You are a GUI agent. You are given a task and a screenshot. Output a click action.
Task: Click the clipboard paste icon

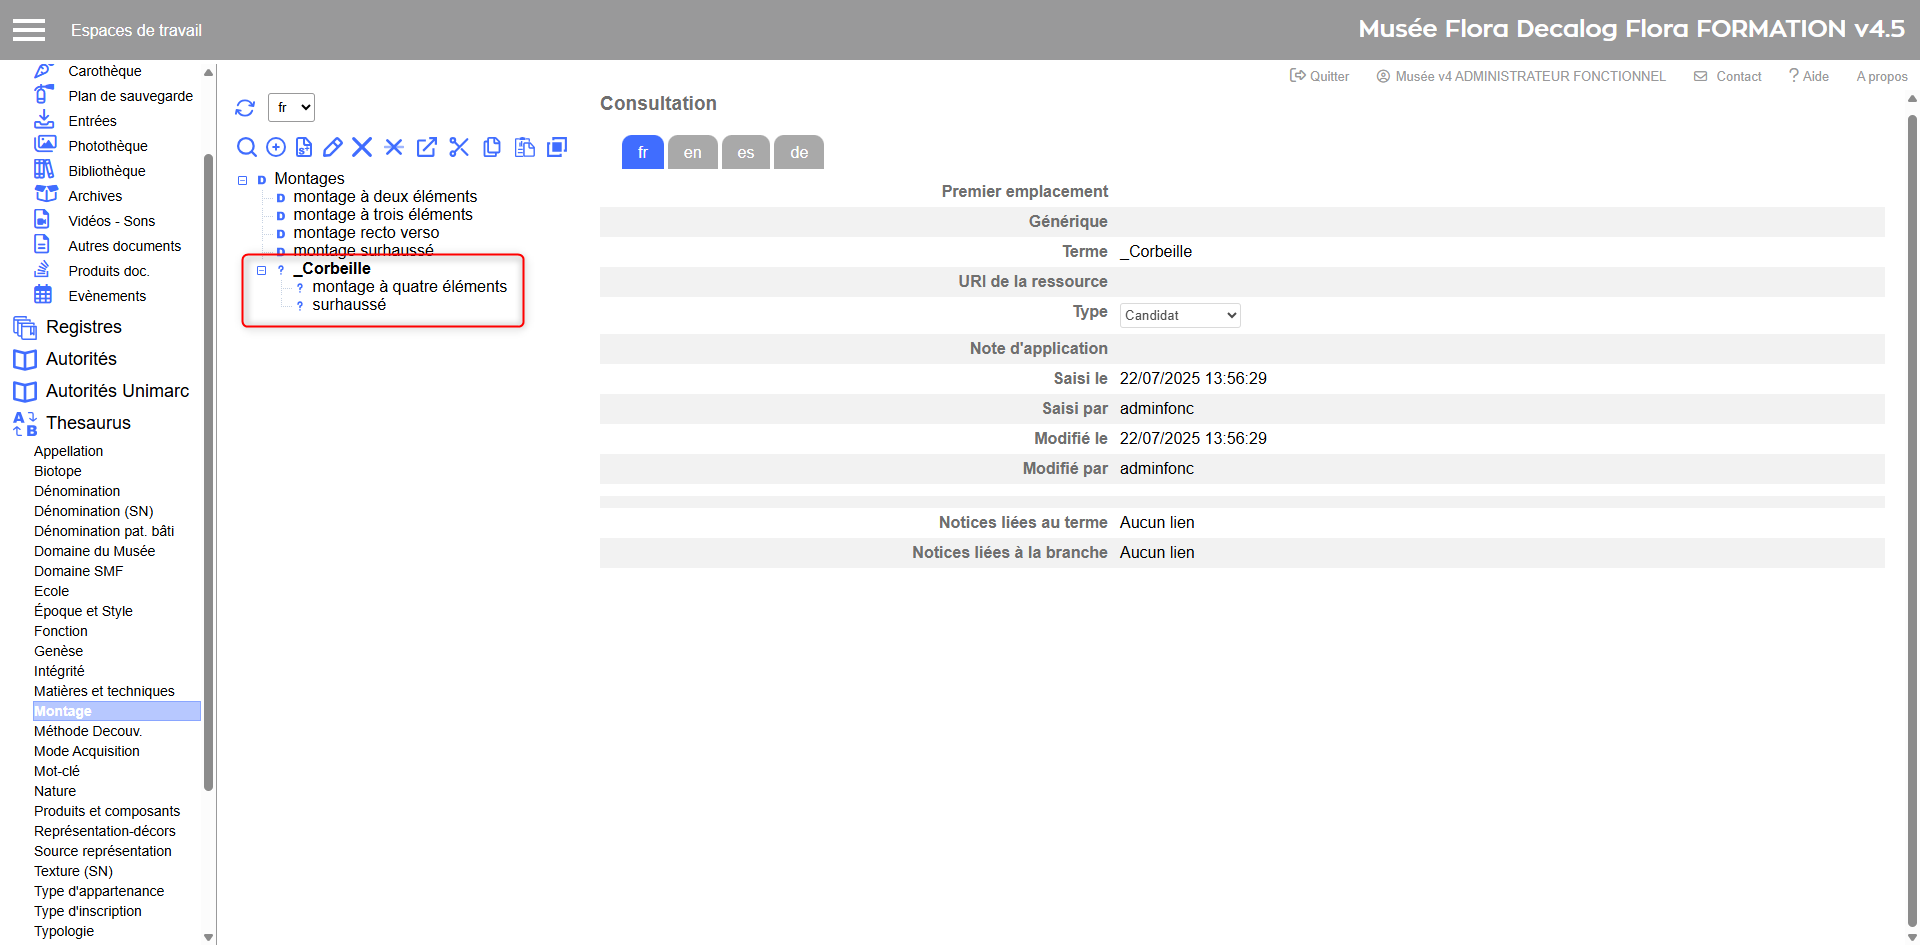click(524, 148)
